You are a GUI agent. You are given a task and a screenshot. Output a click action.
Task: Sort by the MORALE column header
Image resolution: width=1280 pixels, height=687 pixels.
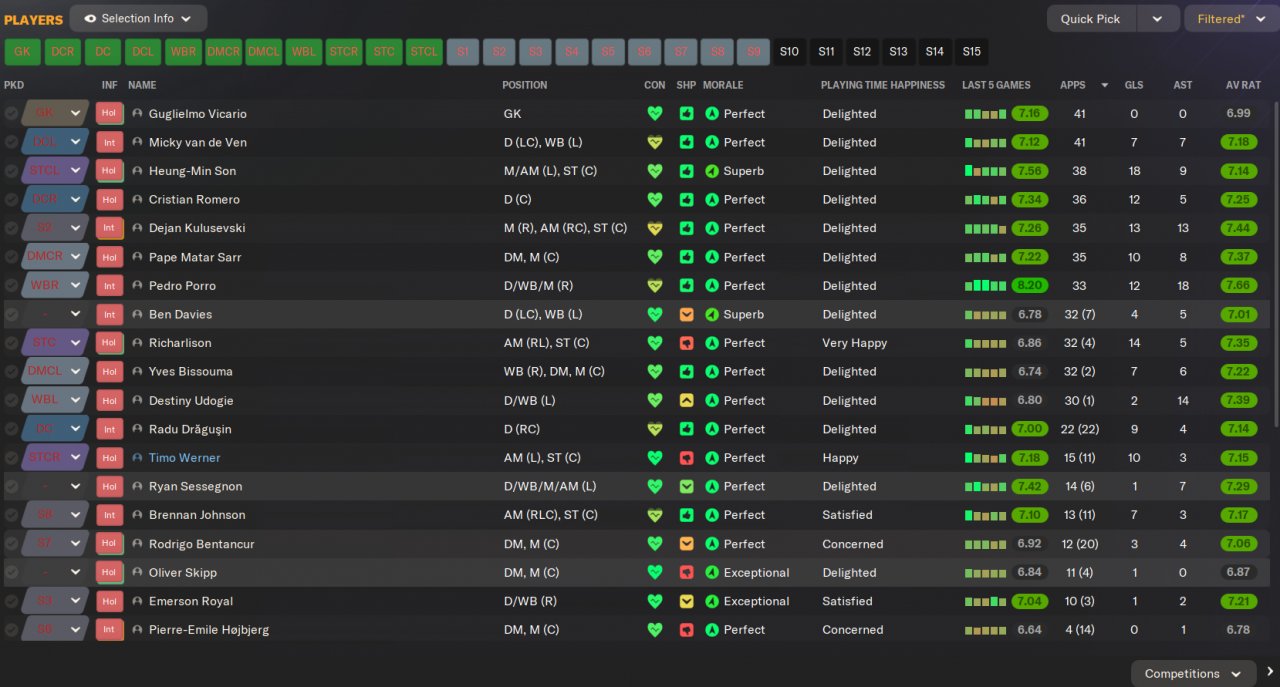coord(723,85)
